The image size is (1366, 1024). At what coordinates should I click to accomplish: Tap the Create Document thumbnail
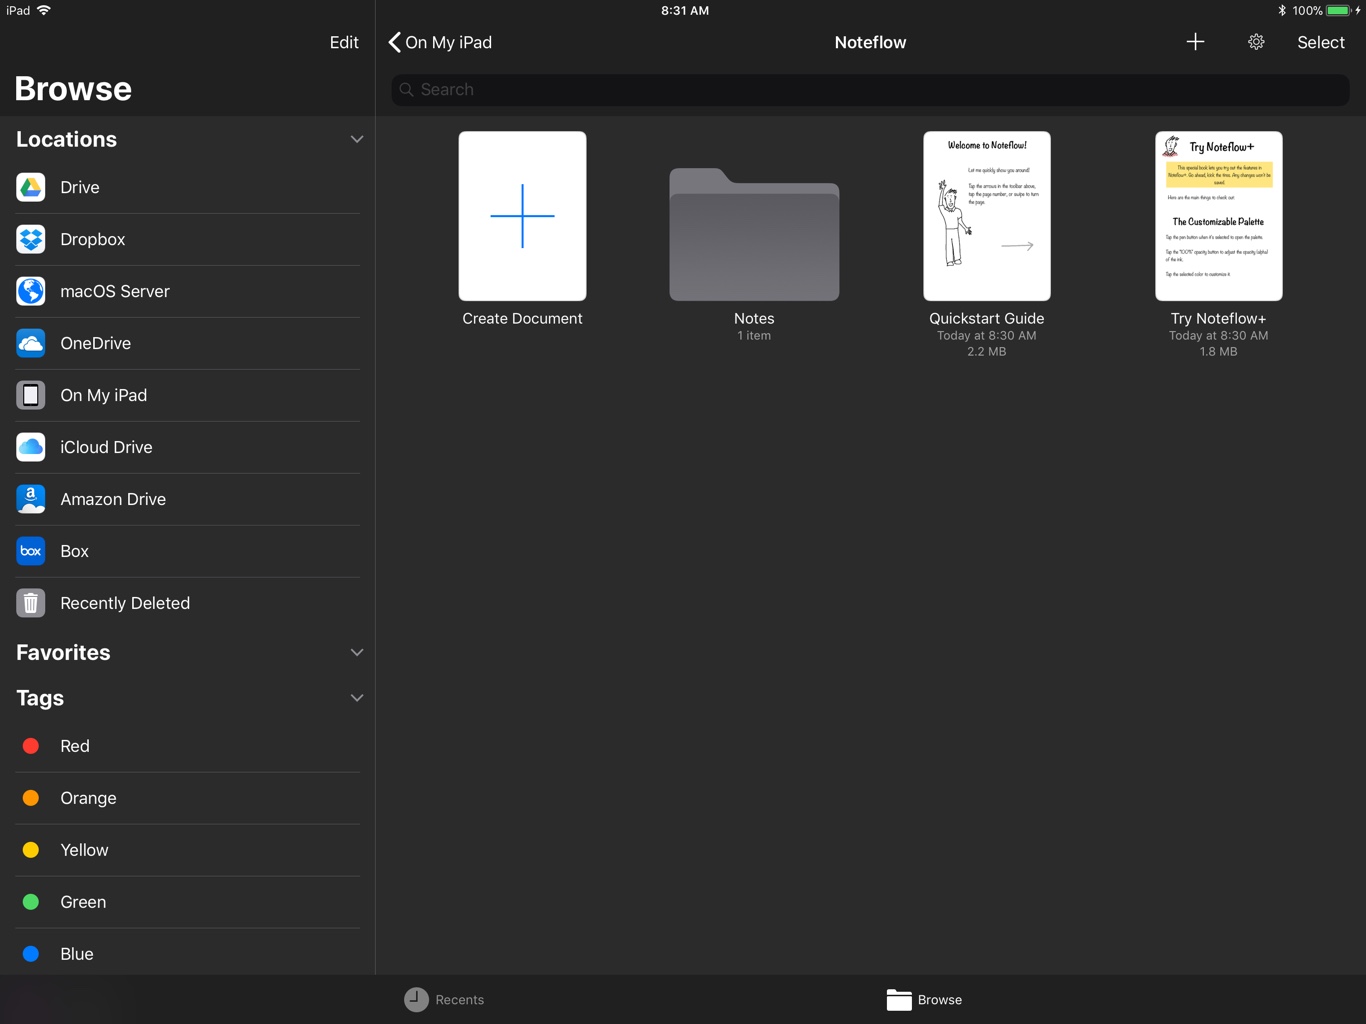click(522, 216)
